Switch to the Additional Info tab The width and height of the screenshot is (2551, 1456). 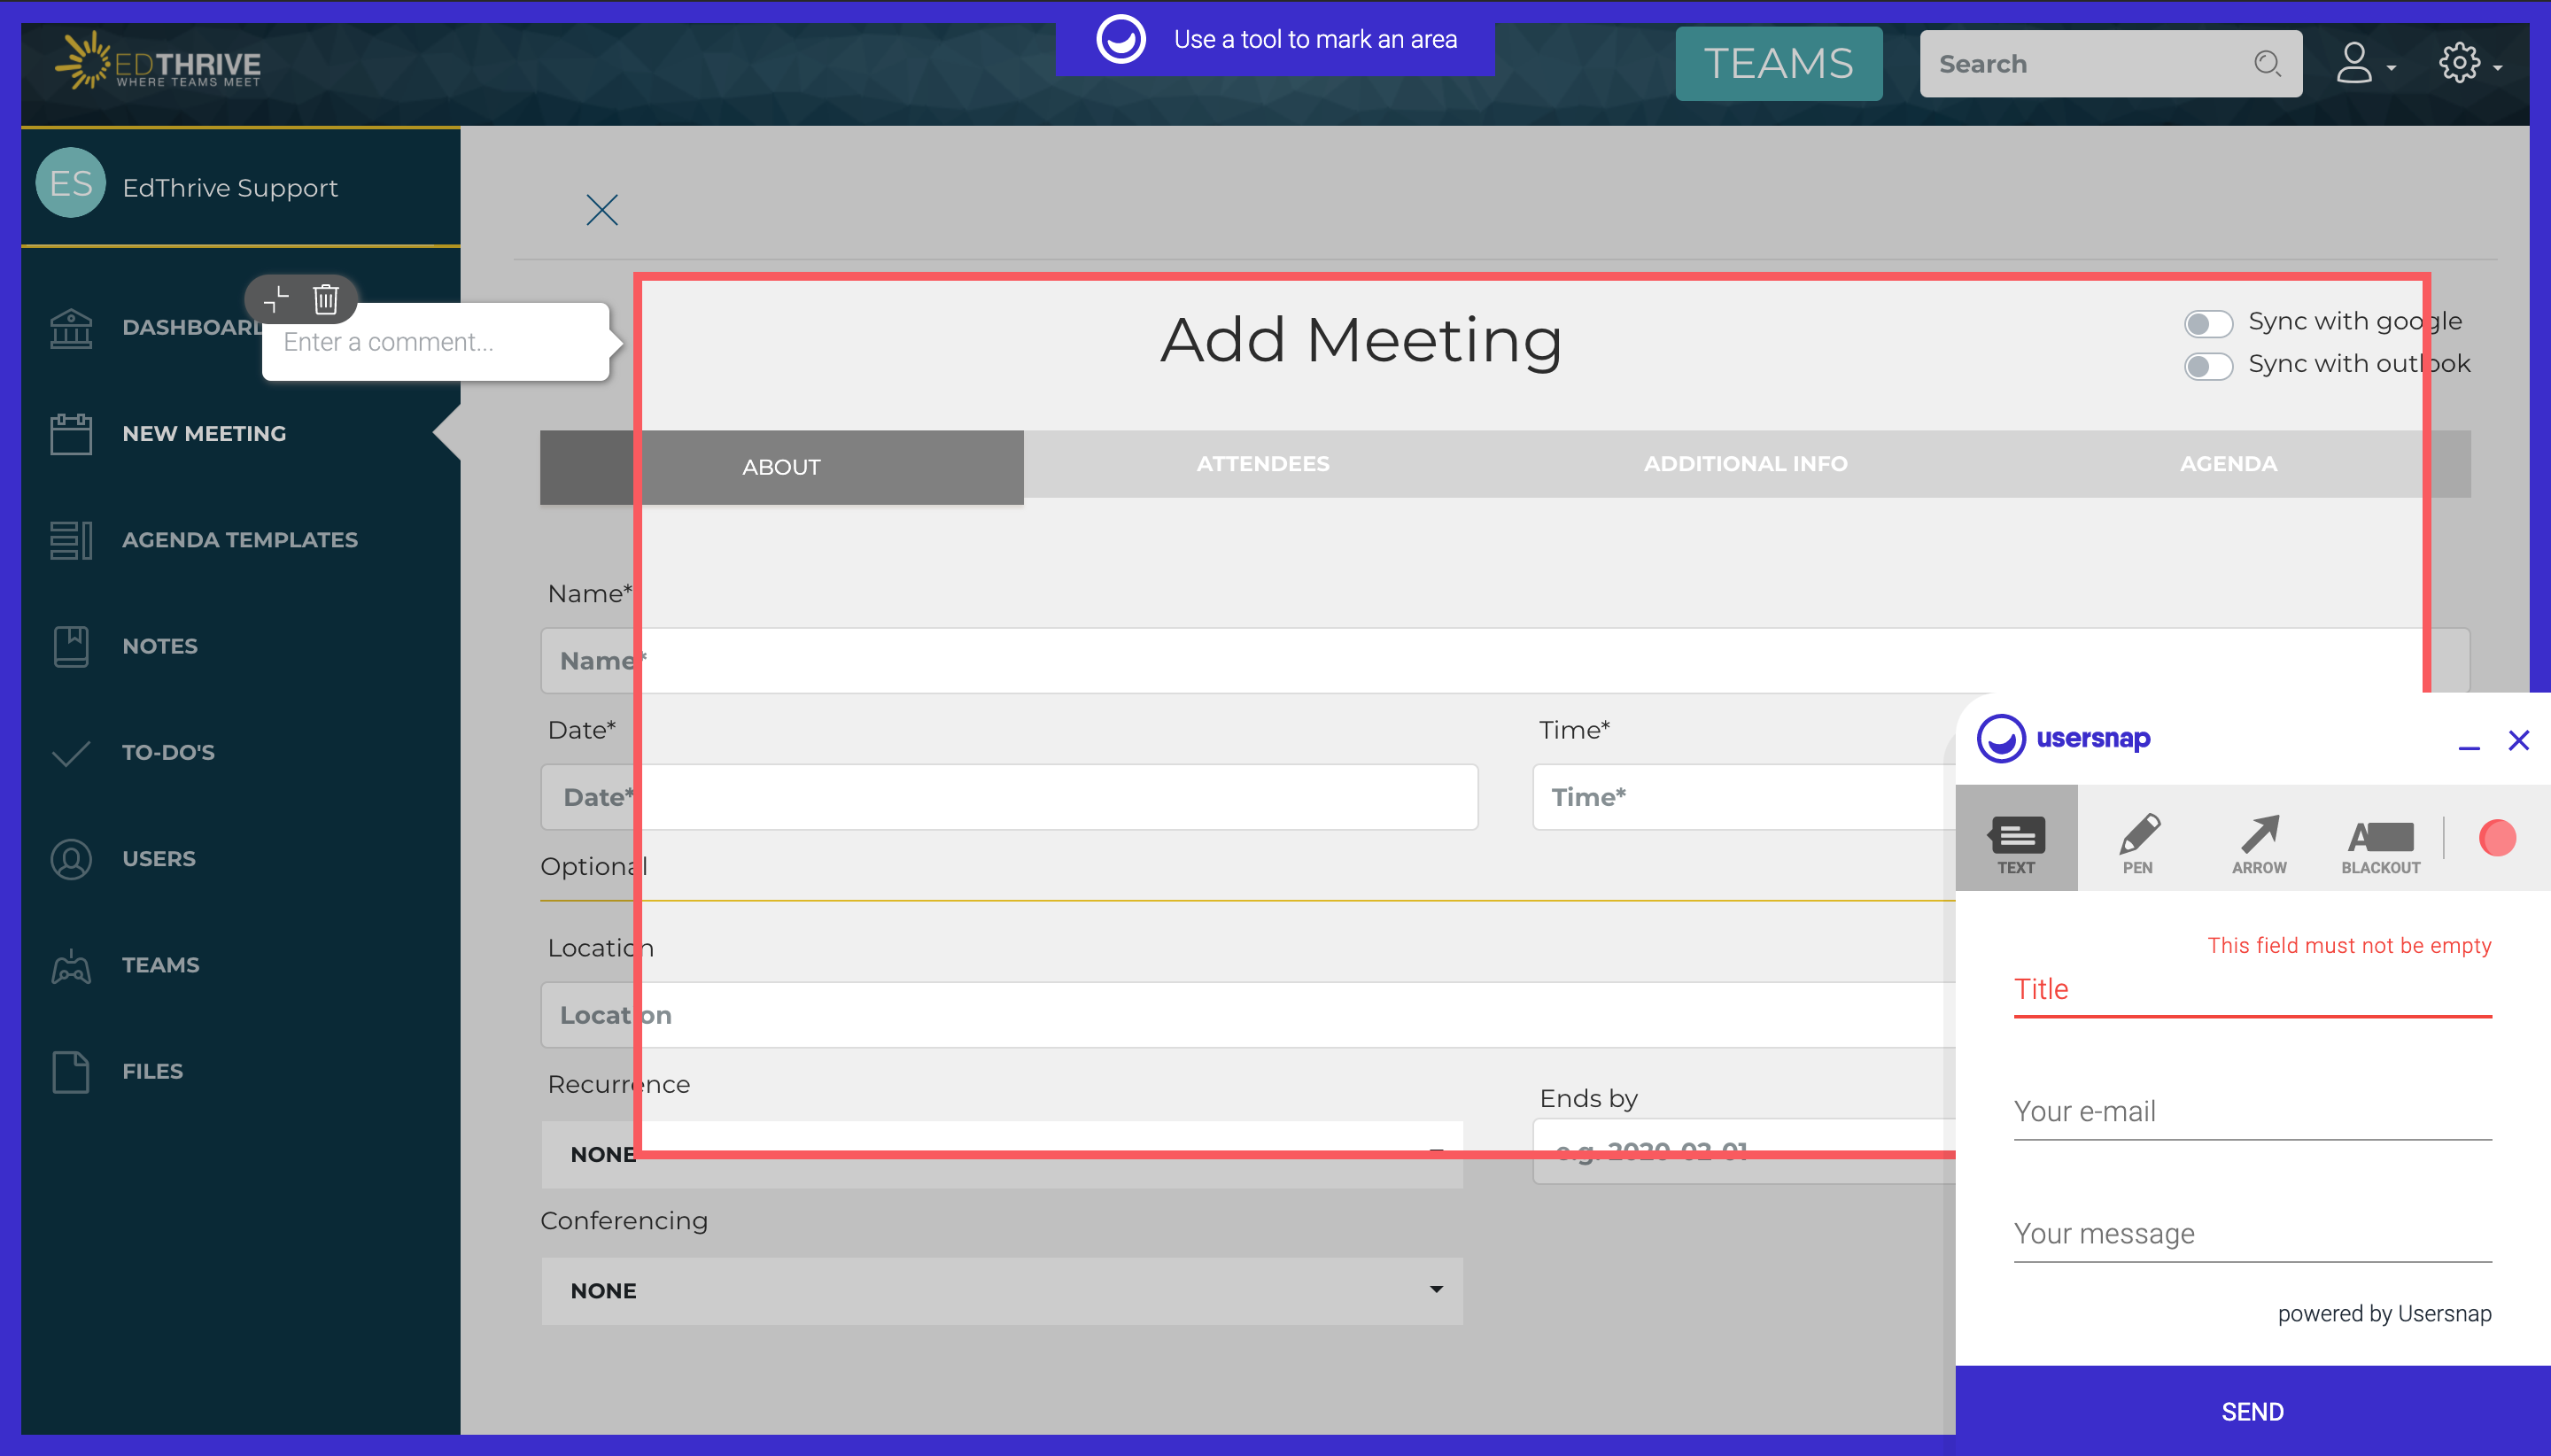[x=1746, y=464]
